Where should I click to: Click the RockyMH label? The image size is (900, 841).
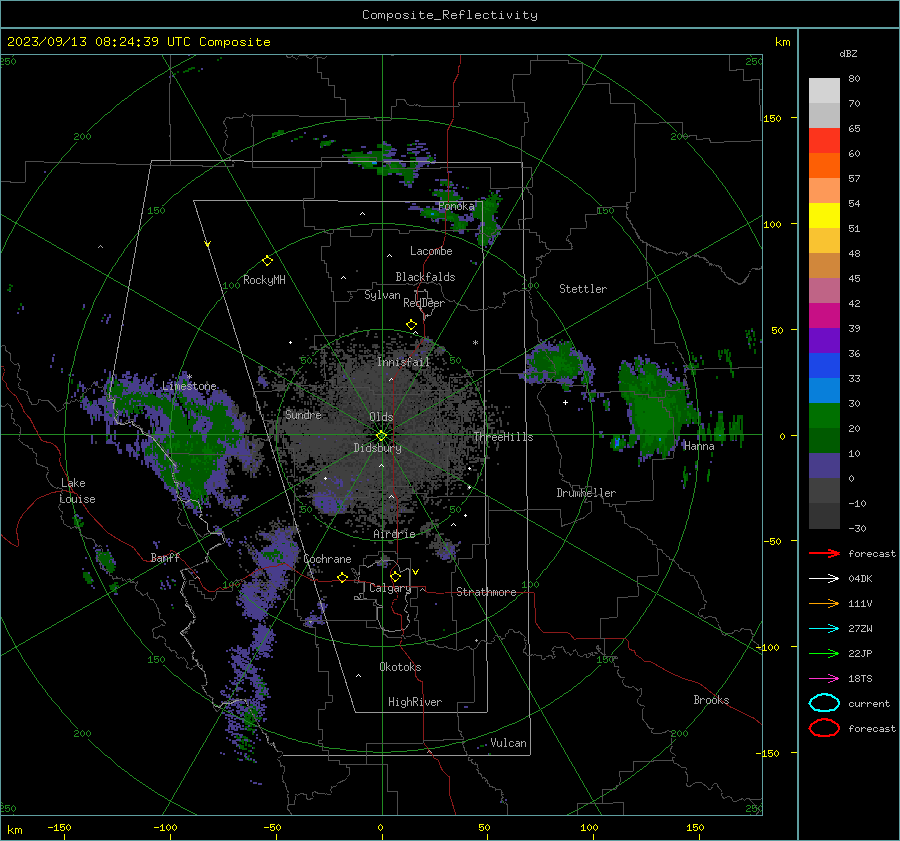pyautogui.click(x=264, y=280)
